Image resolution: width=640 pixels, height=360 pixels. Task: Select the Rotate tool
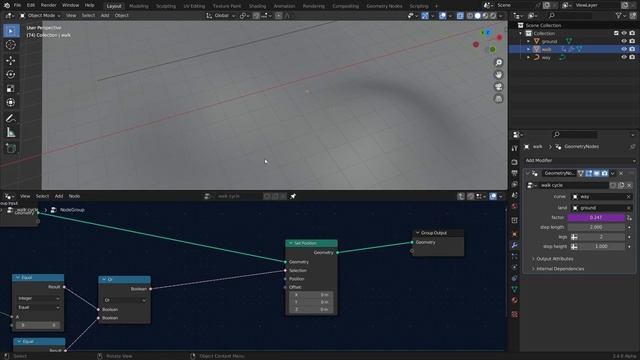11,75
